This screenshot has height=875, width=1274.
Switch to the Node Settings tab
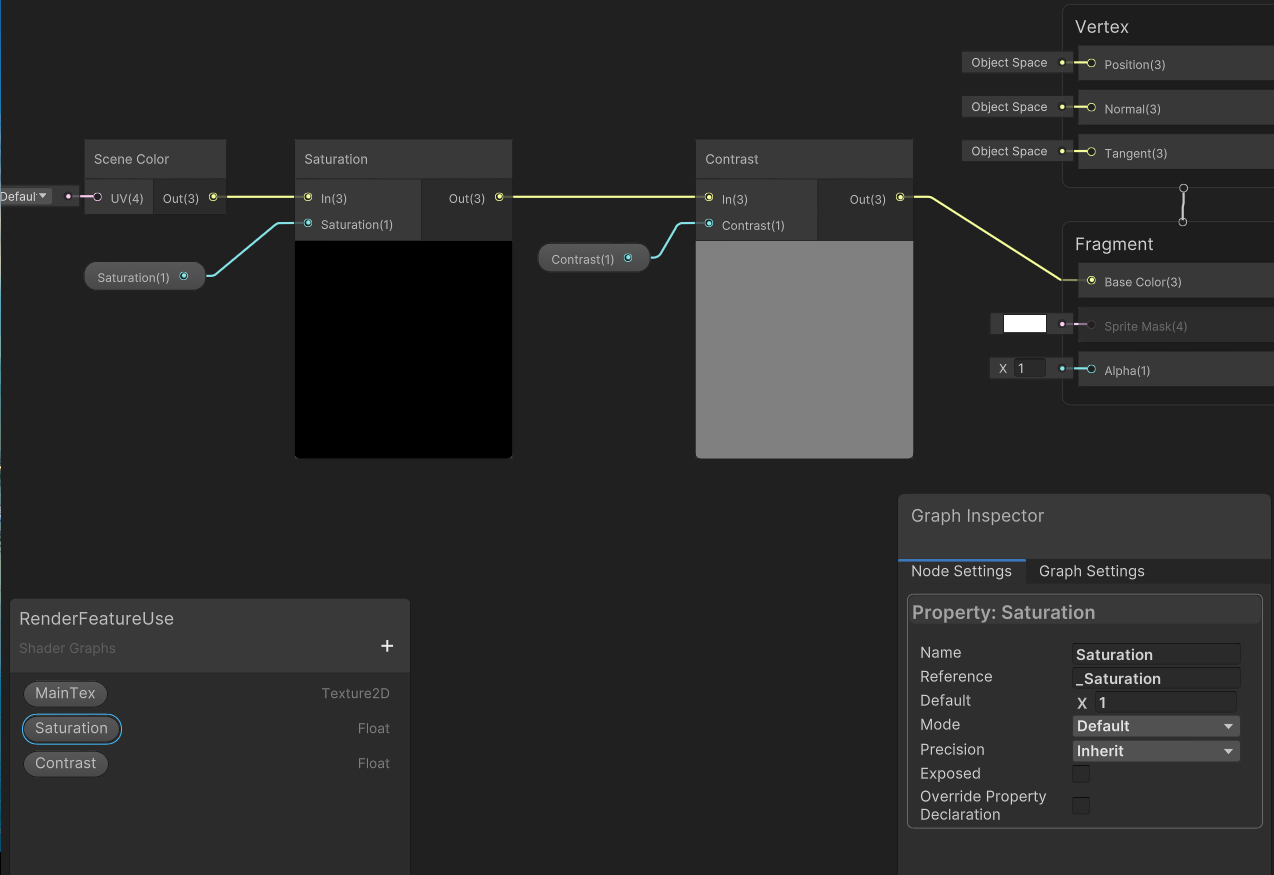[x=961, y=571]
